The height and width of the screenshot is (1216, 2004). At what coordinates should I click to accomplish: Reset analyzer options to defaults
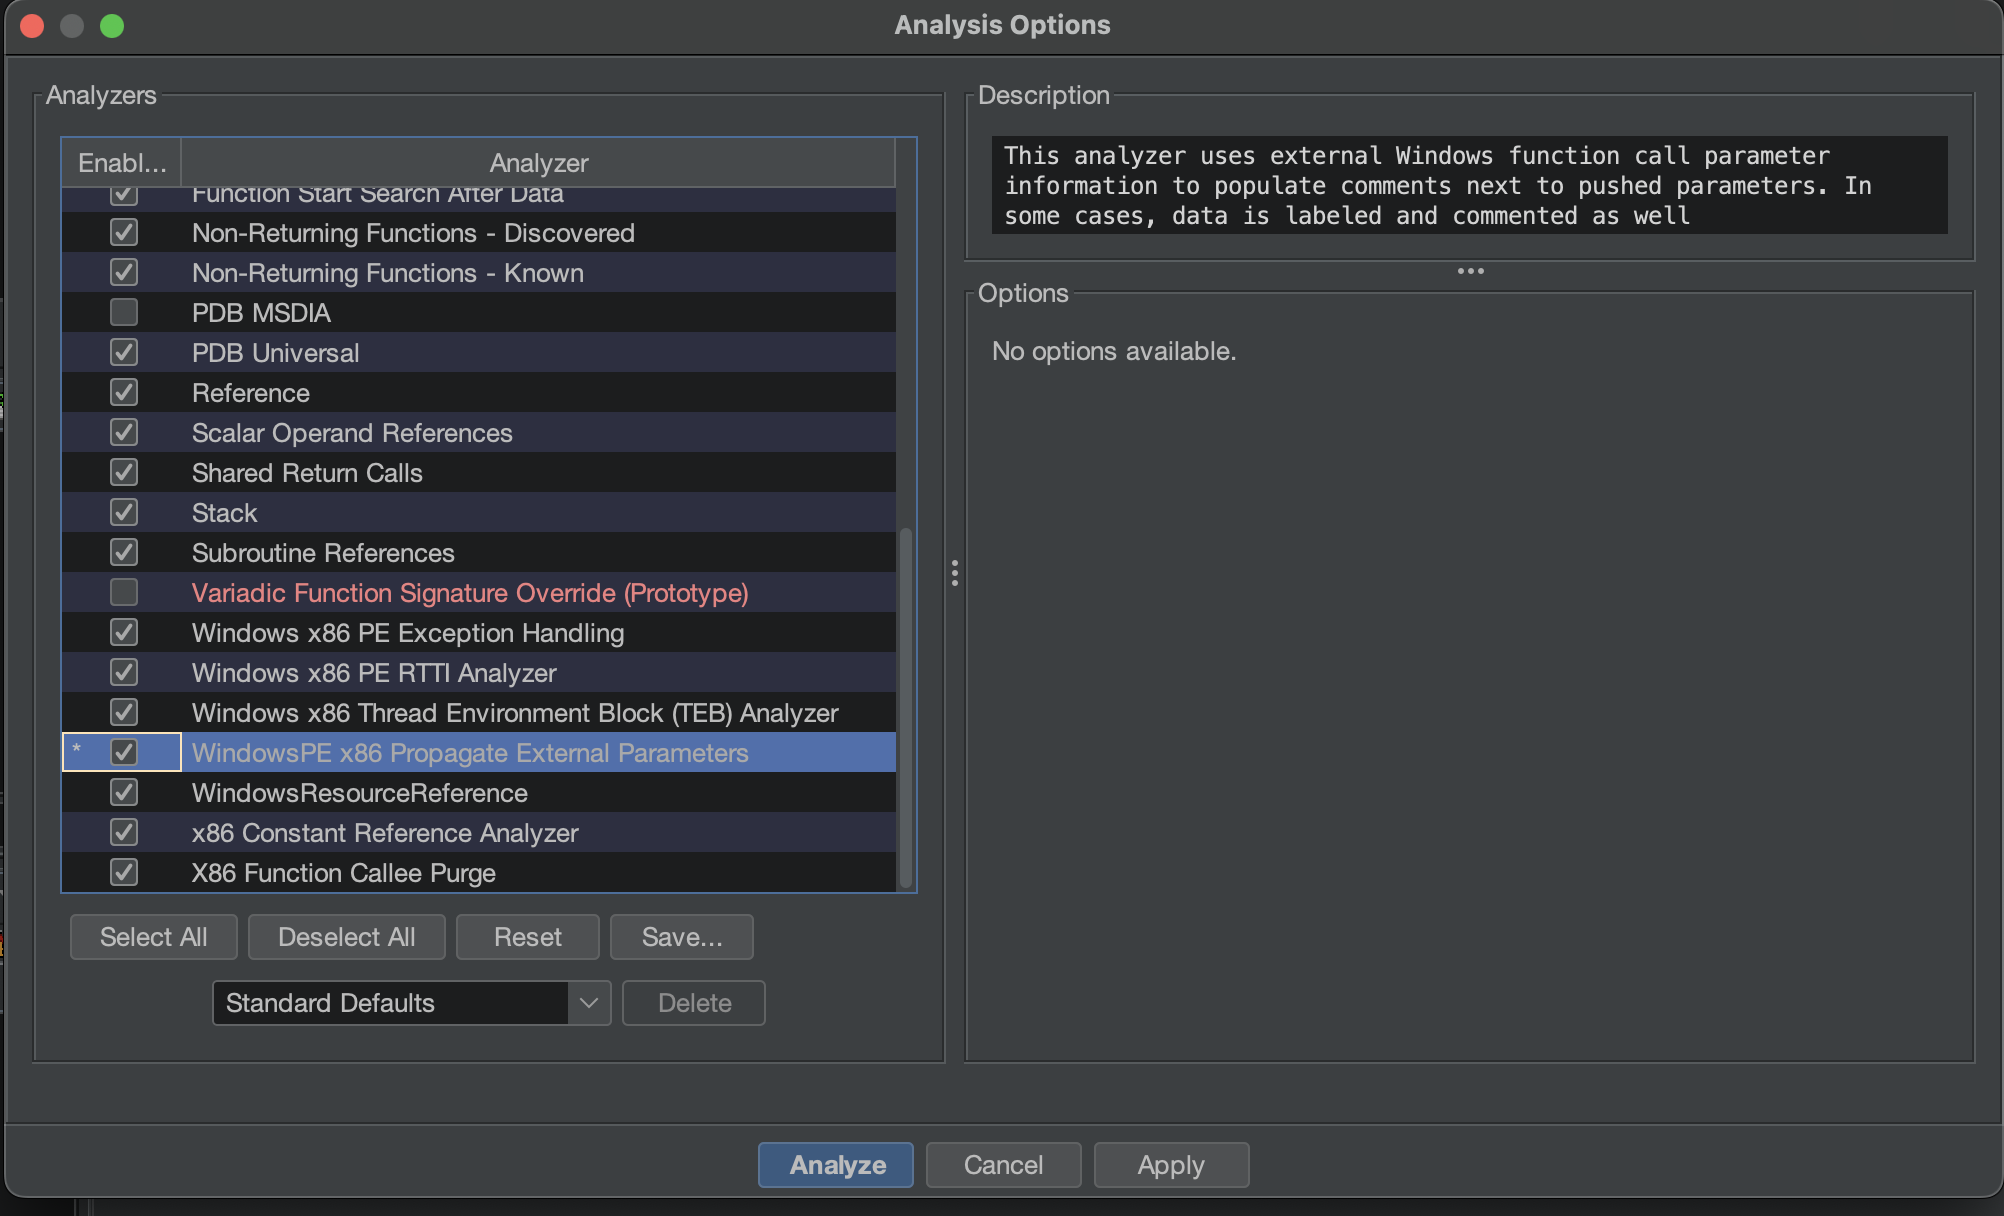pos(528,937)
